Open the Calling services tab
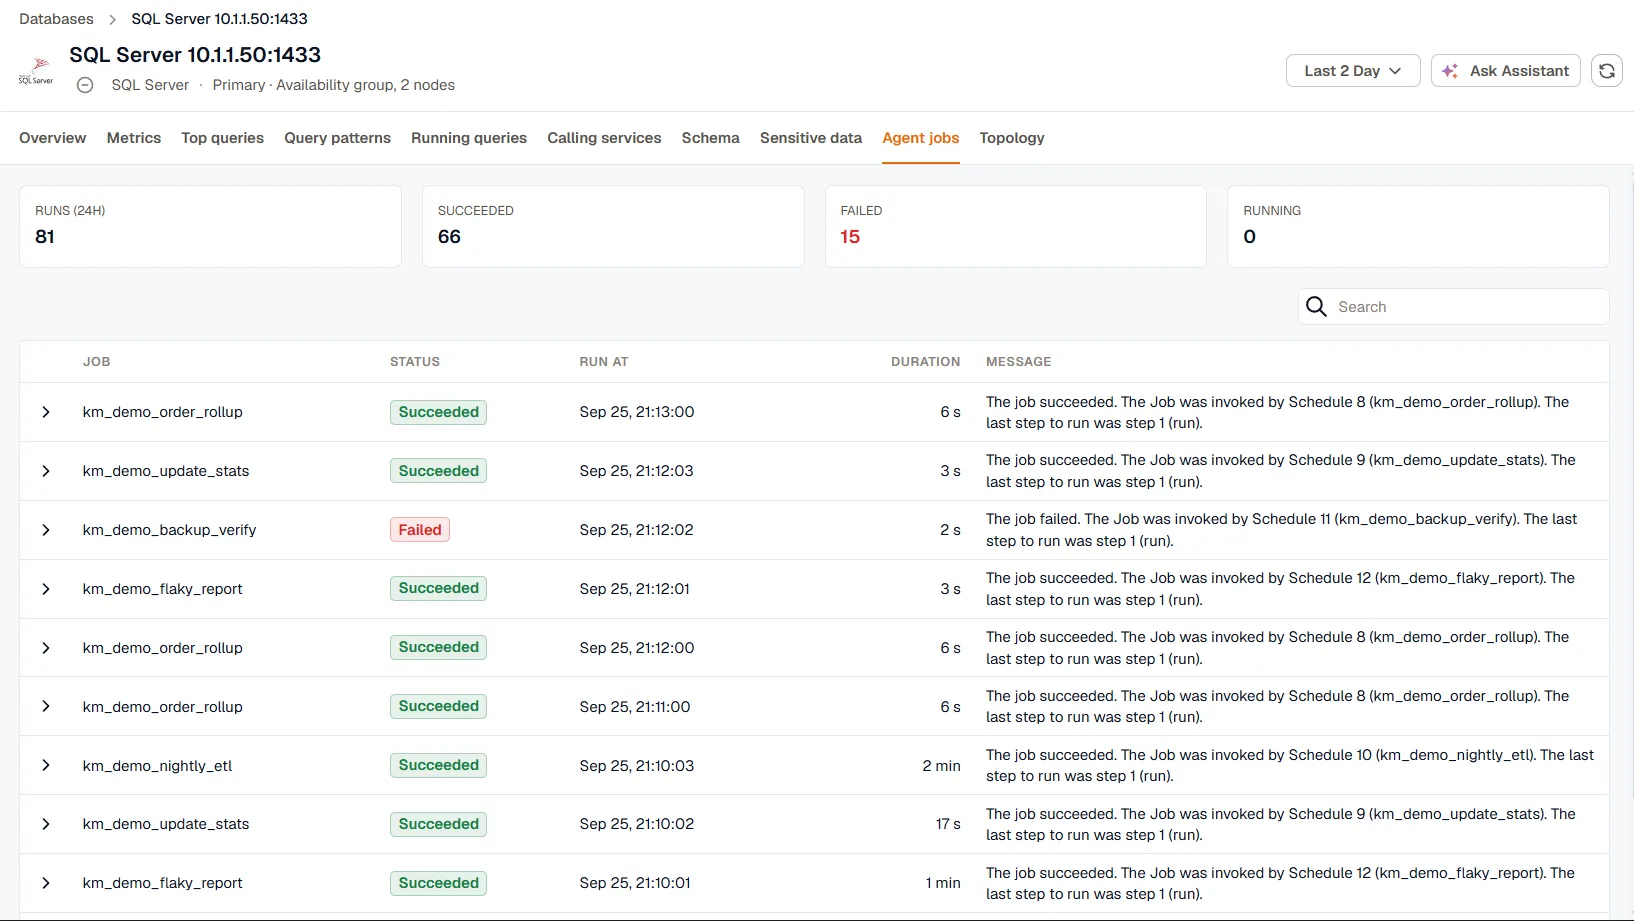1634x921 pixels. (x=604, y=138)
